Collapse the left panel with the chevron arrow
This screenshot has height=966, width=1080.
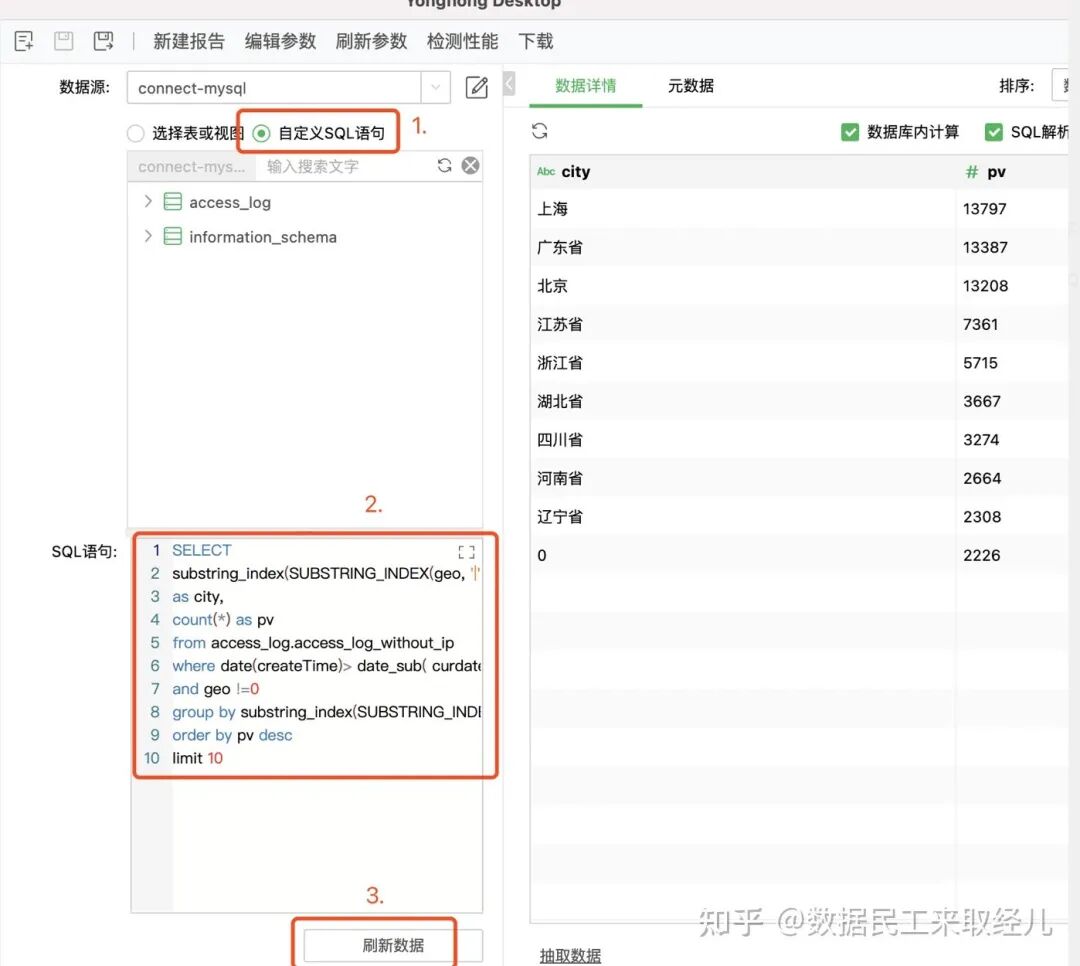coord(510,83)
